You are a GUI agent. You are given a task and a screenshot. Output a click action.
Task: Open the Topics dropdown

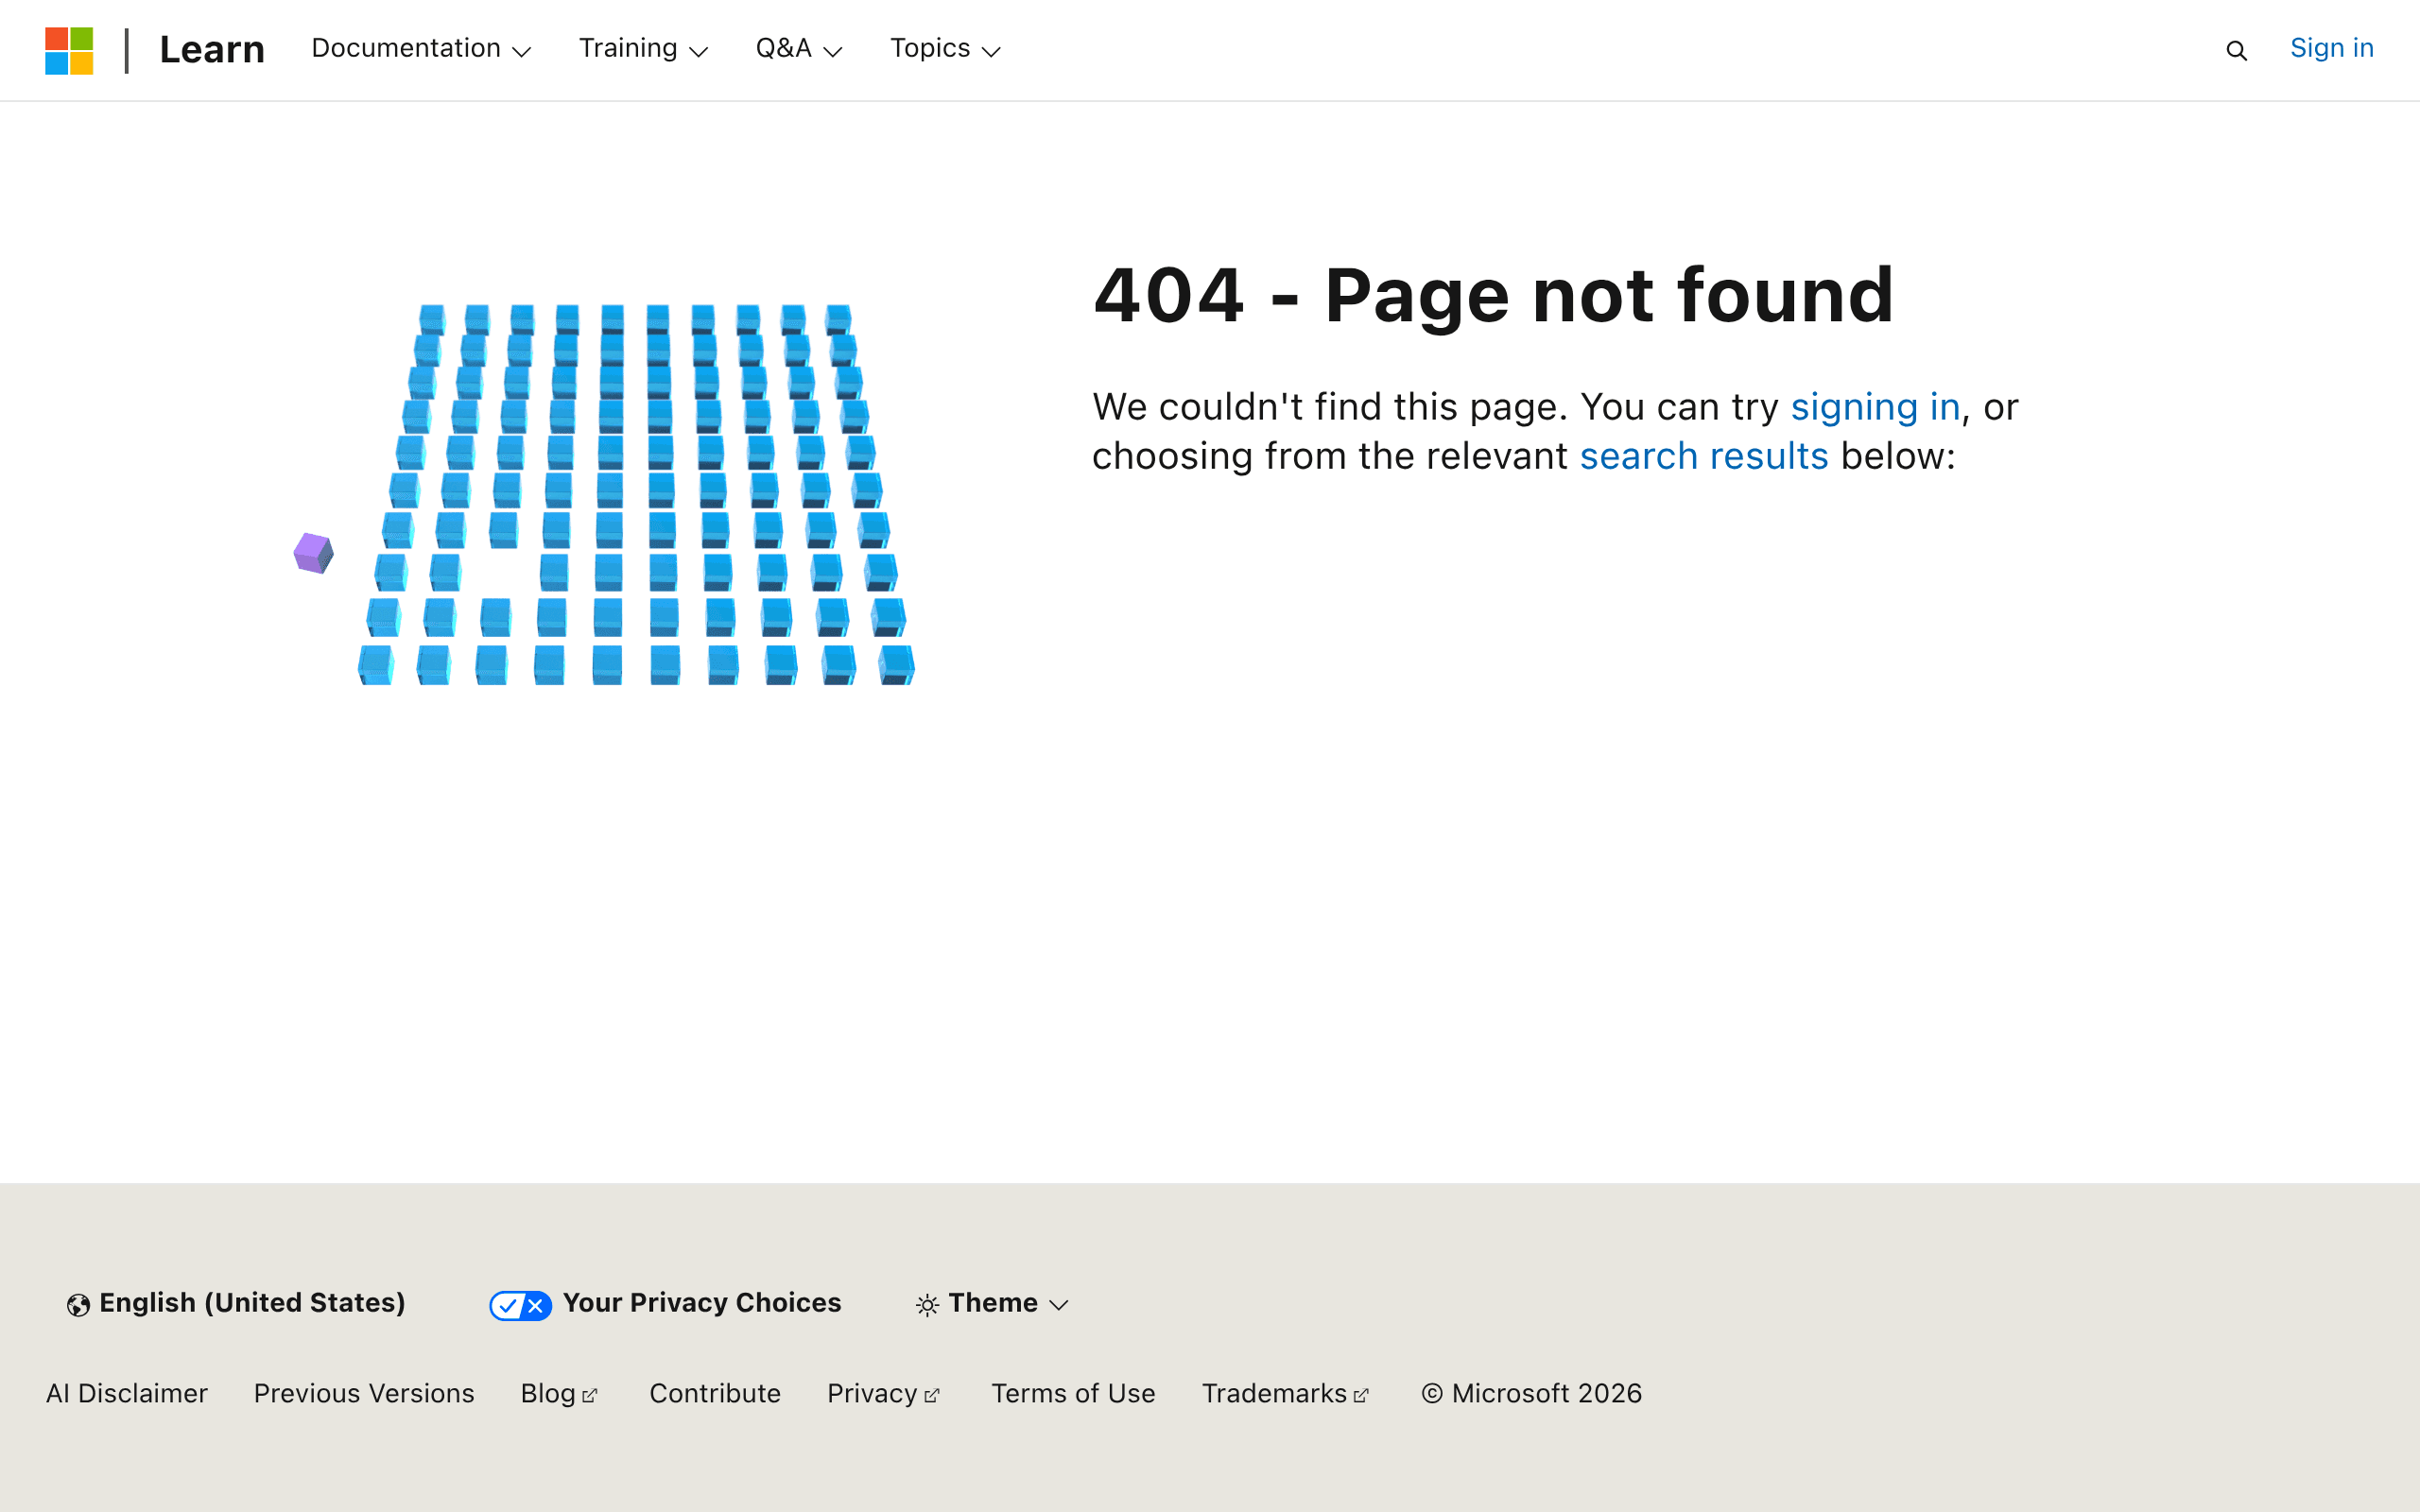(x=945, y=48)
